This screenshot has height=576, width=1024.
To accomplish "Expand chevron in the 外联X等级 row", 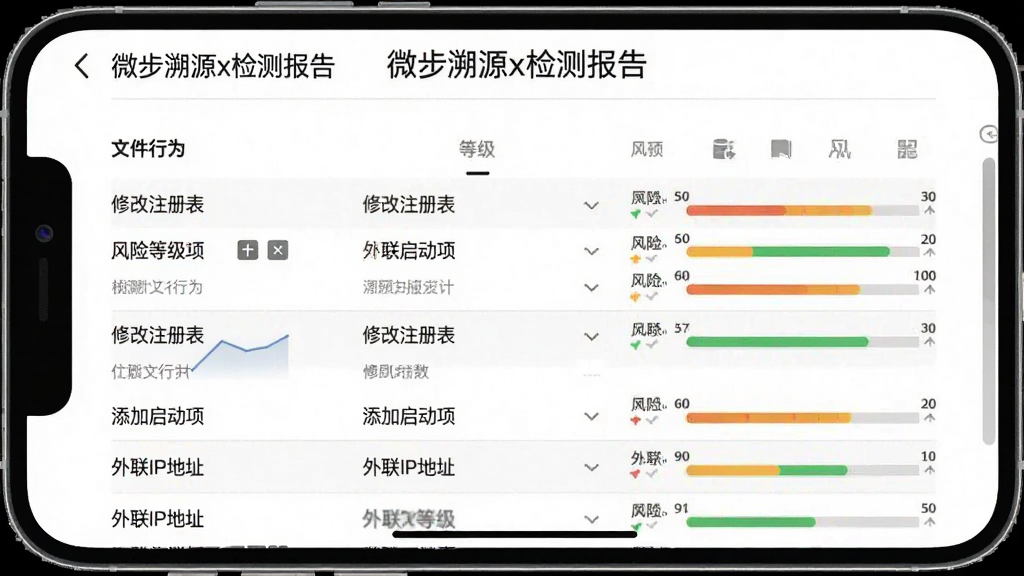I will pyautogui.click(x=591, y=520).
